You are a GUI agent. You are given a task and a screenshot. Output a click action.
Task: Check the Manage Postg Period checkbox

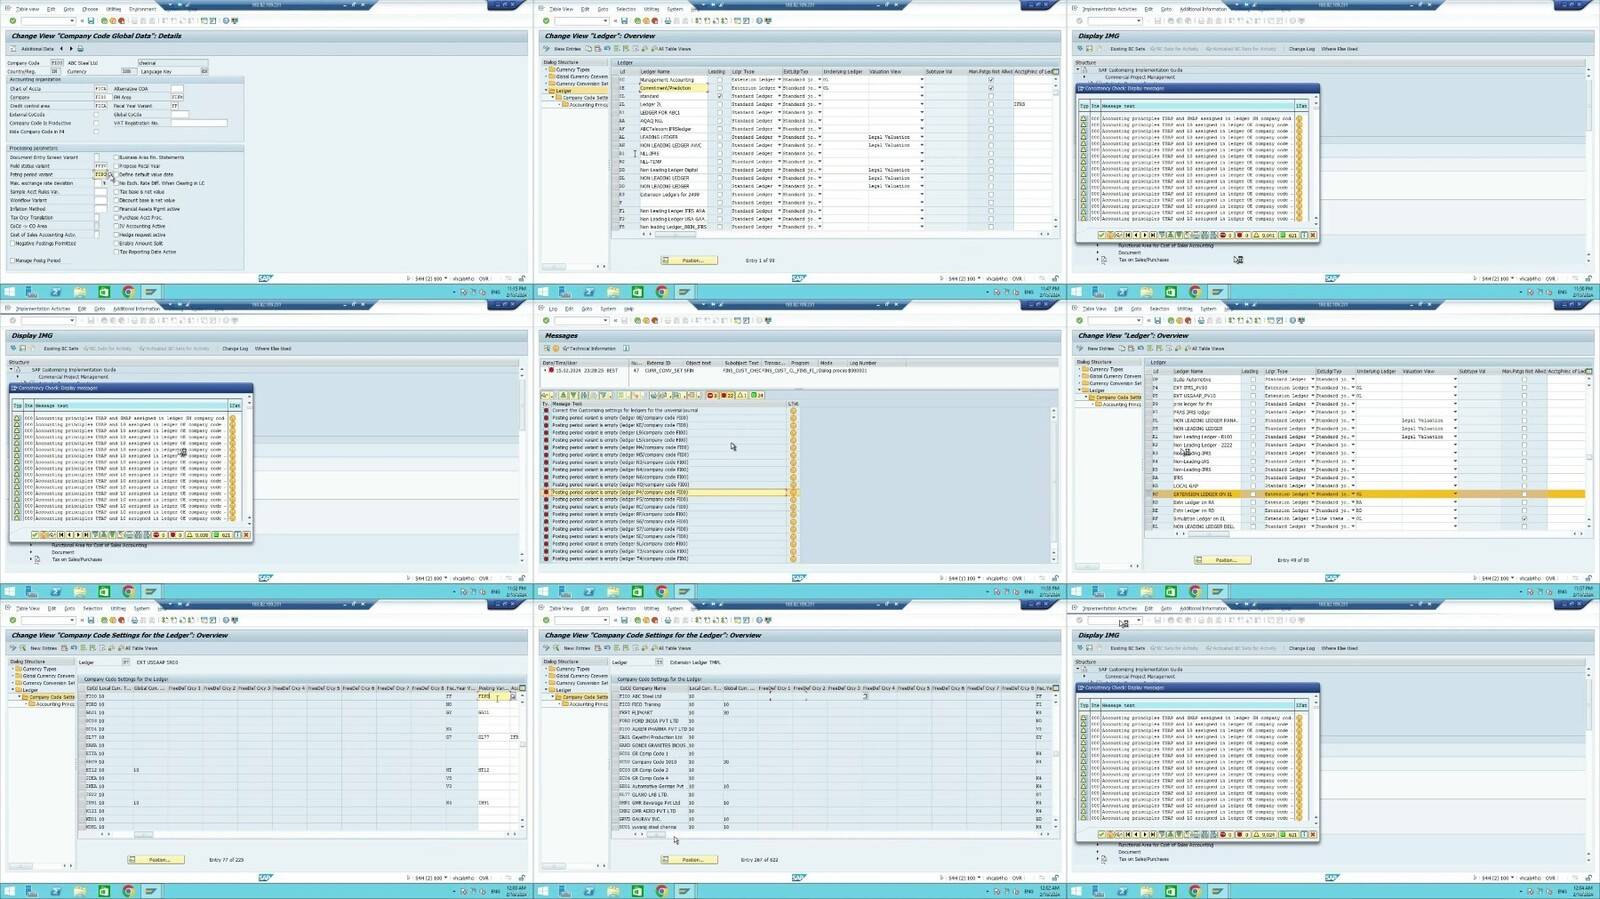pos(12,260)
